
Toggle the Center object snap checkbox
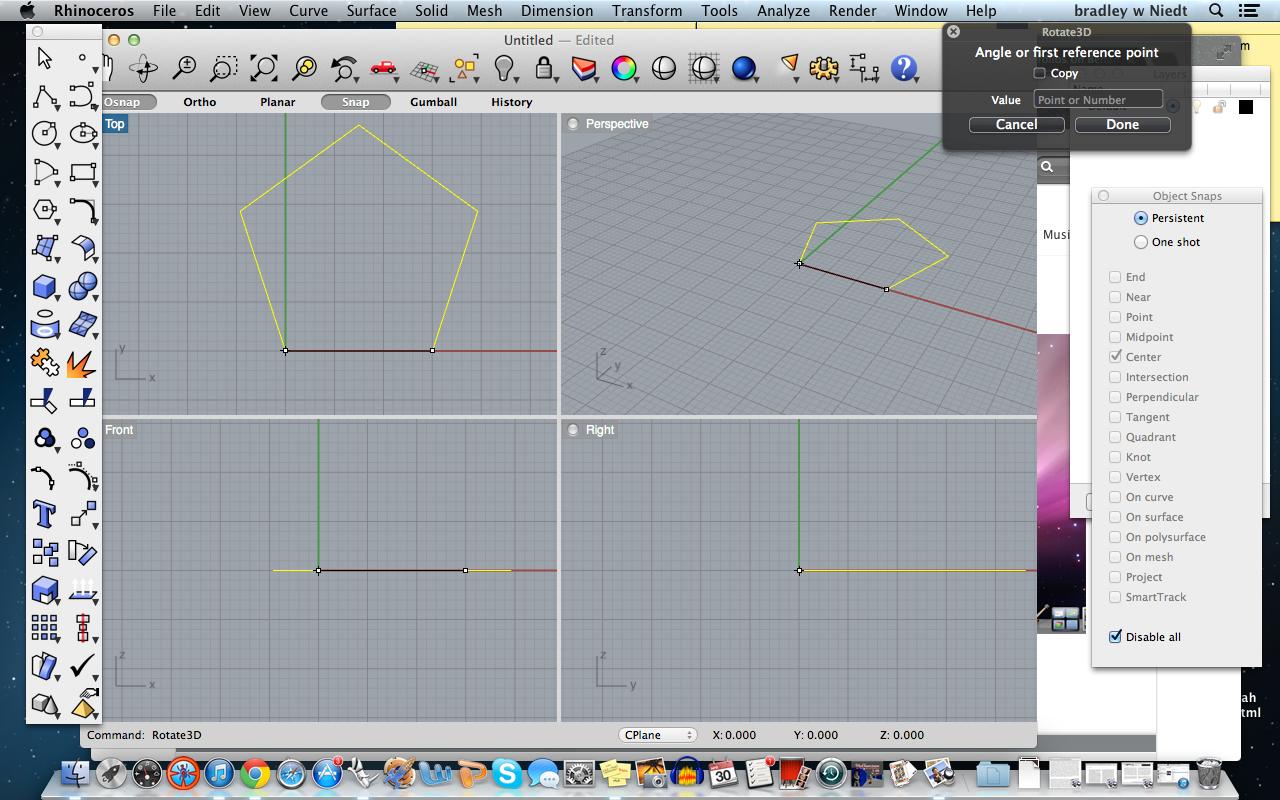point(1115,357)
